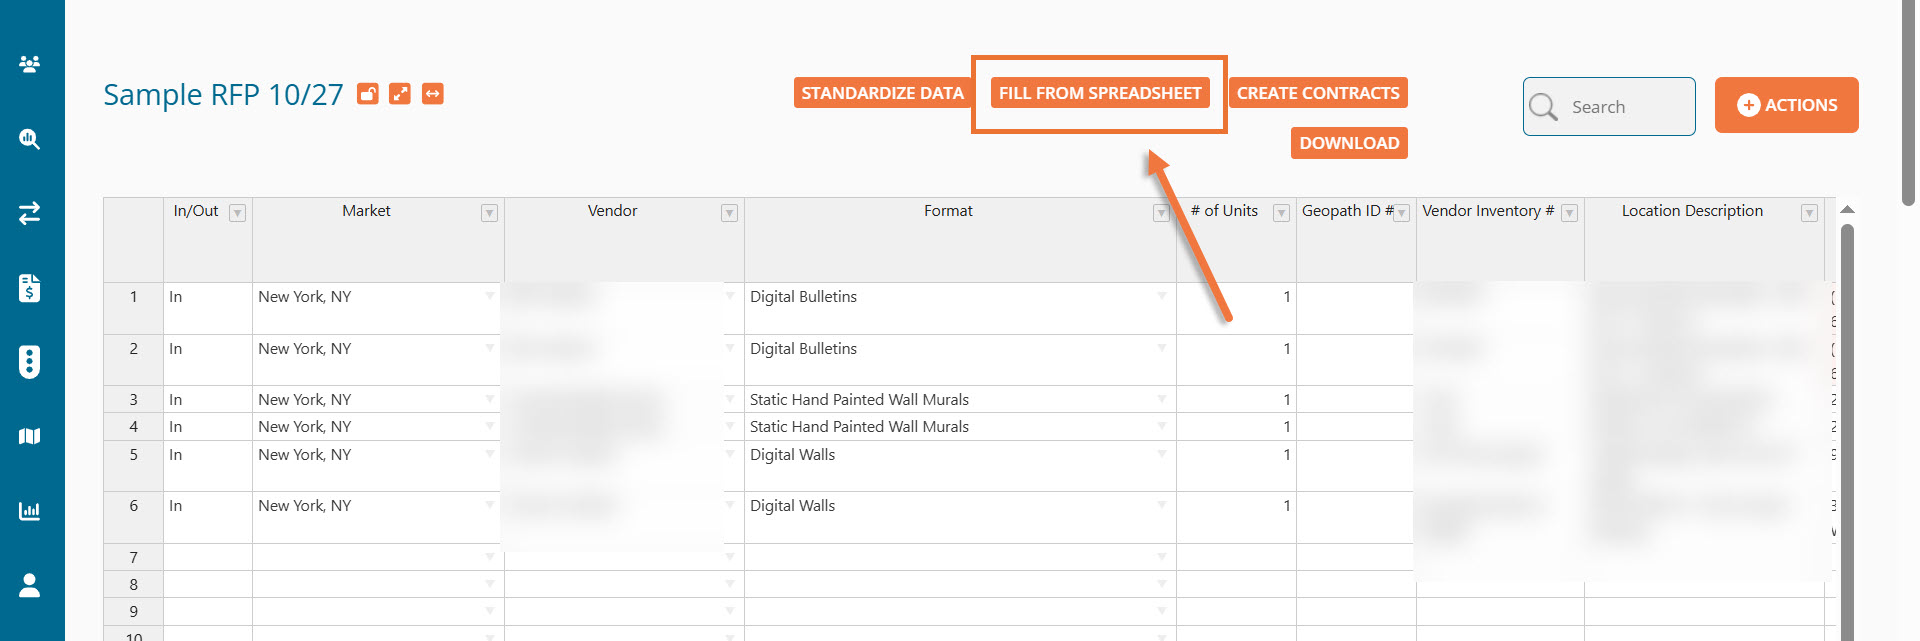Open the folded map sidebar icon
The image size is (1920, 641).
pyautogui.click(x=30, y=436)
